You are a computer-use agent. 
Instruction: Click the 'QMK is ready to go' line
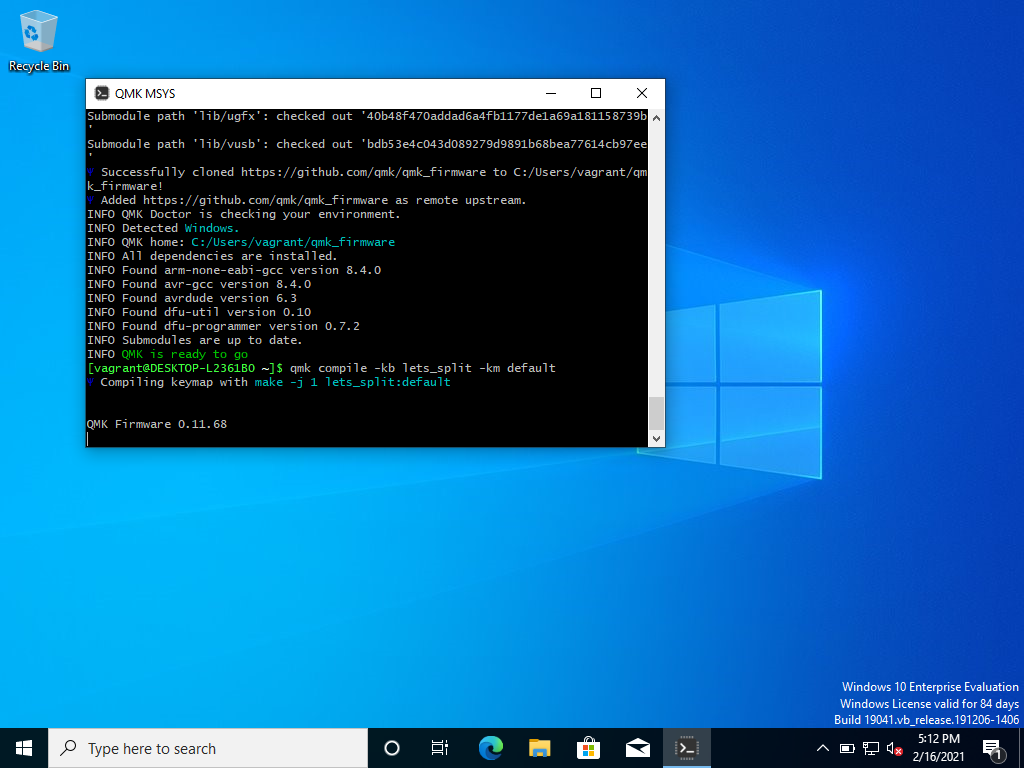tap(168, 354)
